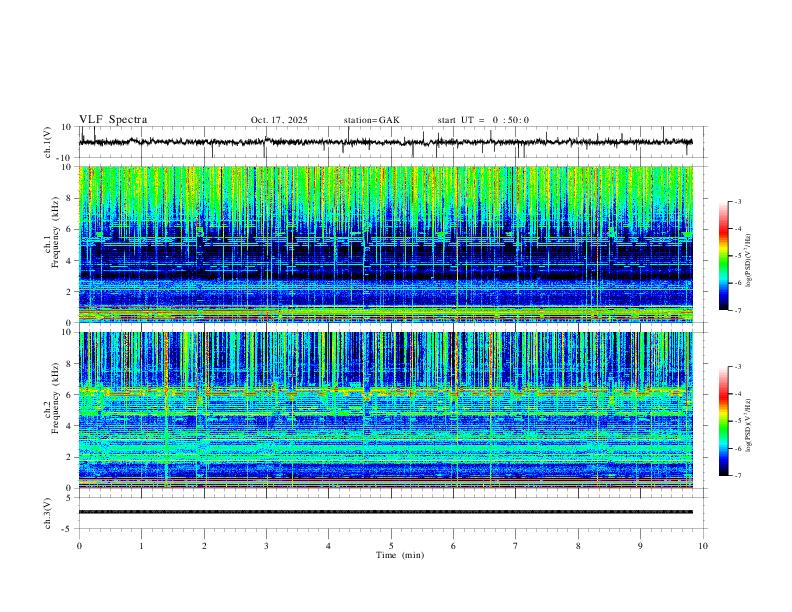Click time-axis tick label '4'
The image size is (792, 612).
point(328,546)
